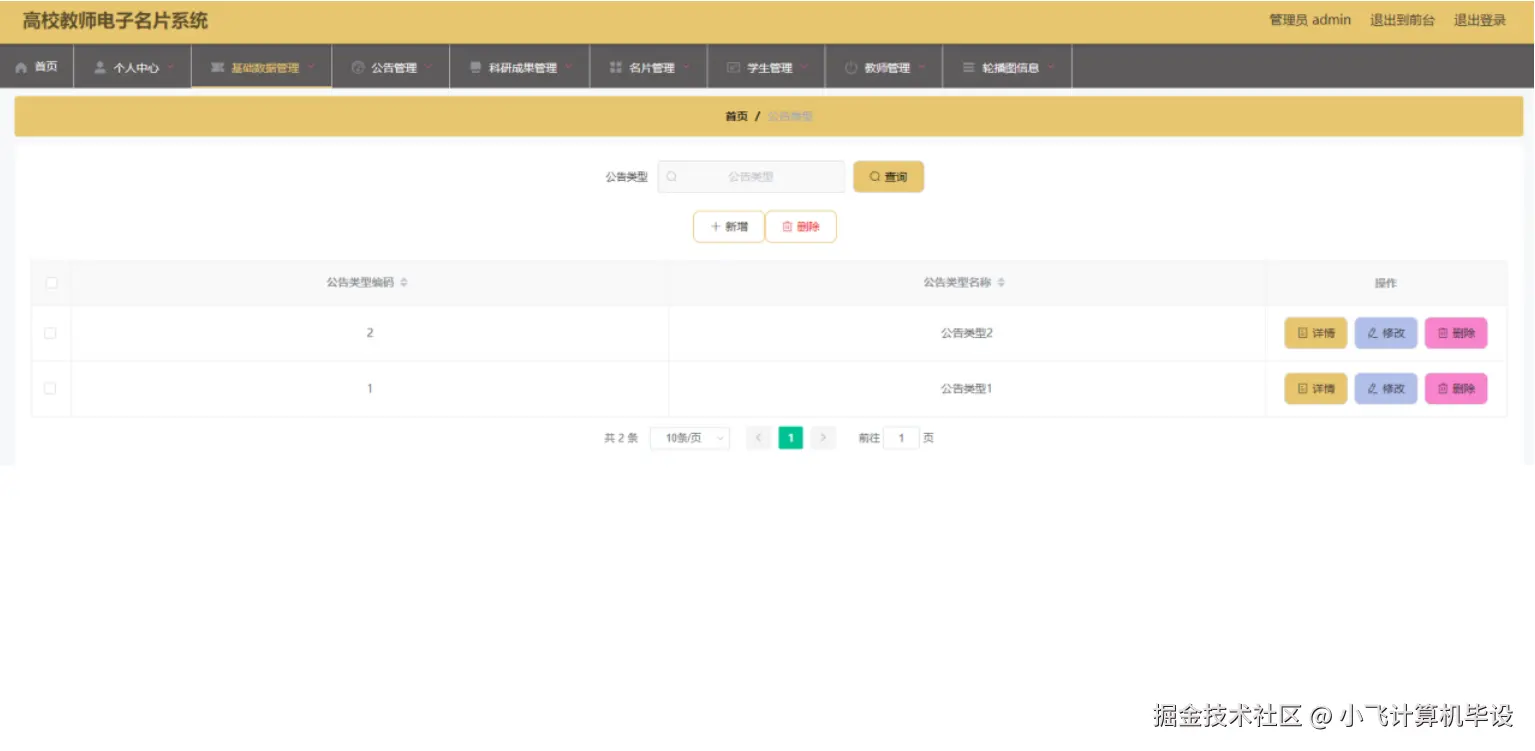This screenshot has height=751, width=1535.
Task: Click the 新增 add button
Action: point(729,227)
